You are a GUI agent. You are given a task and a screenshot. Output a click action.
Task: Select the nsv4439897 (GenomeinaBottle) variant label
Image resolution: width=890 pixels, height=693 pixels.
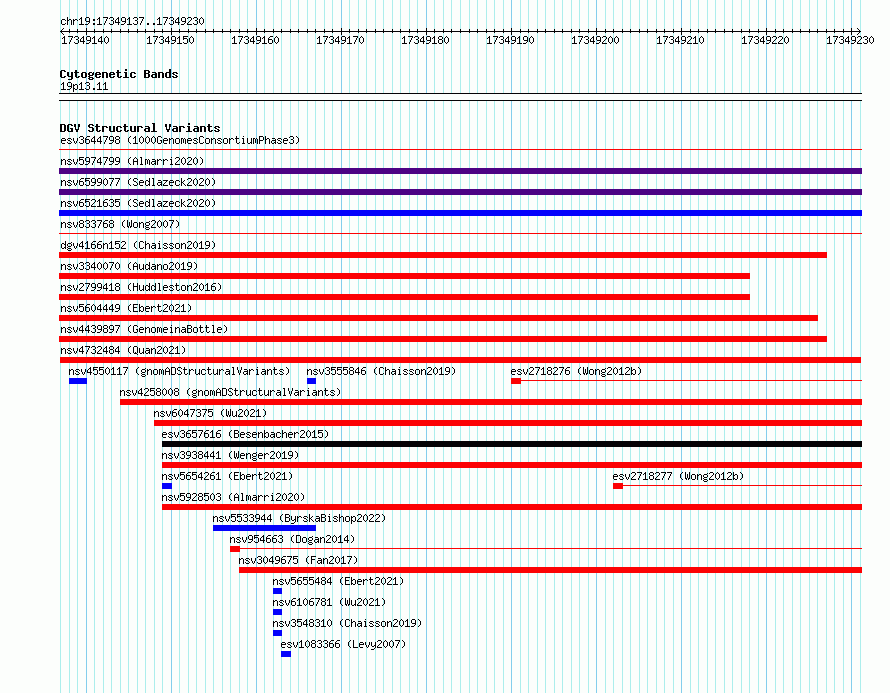pyautogui.click(x=144, y=329)
